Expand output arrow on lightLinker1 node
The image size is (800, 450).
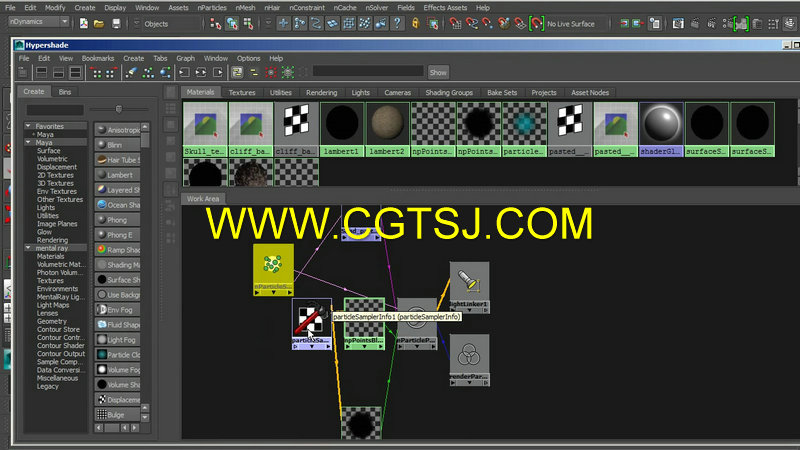click(x=486, y=310)
